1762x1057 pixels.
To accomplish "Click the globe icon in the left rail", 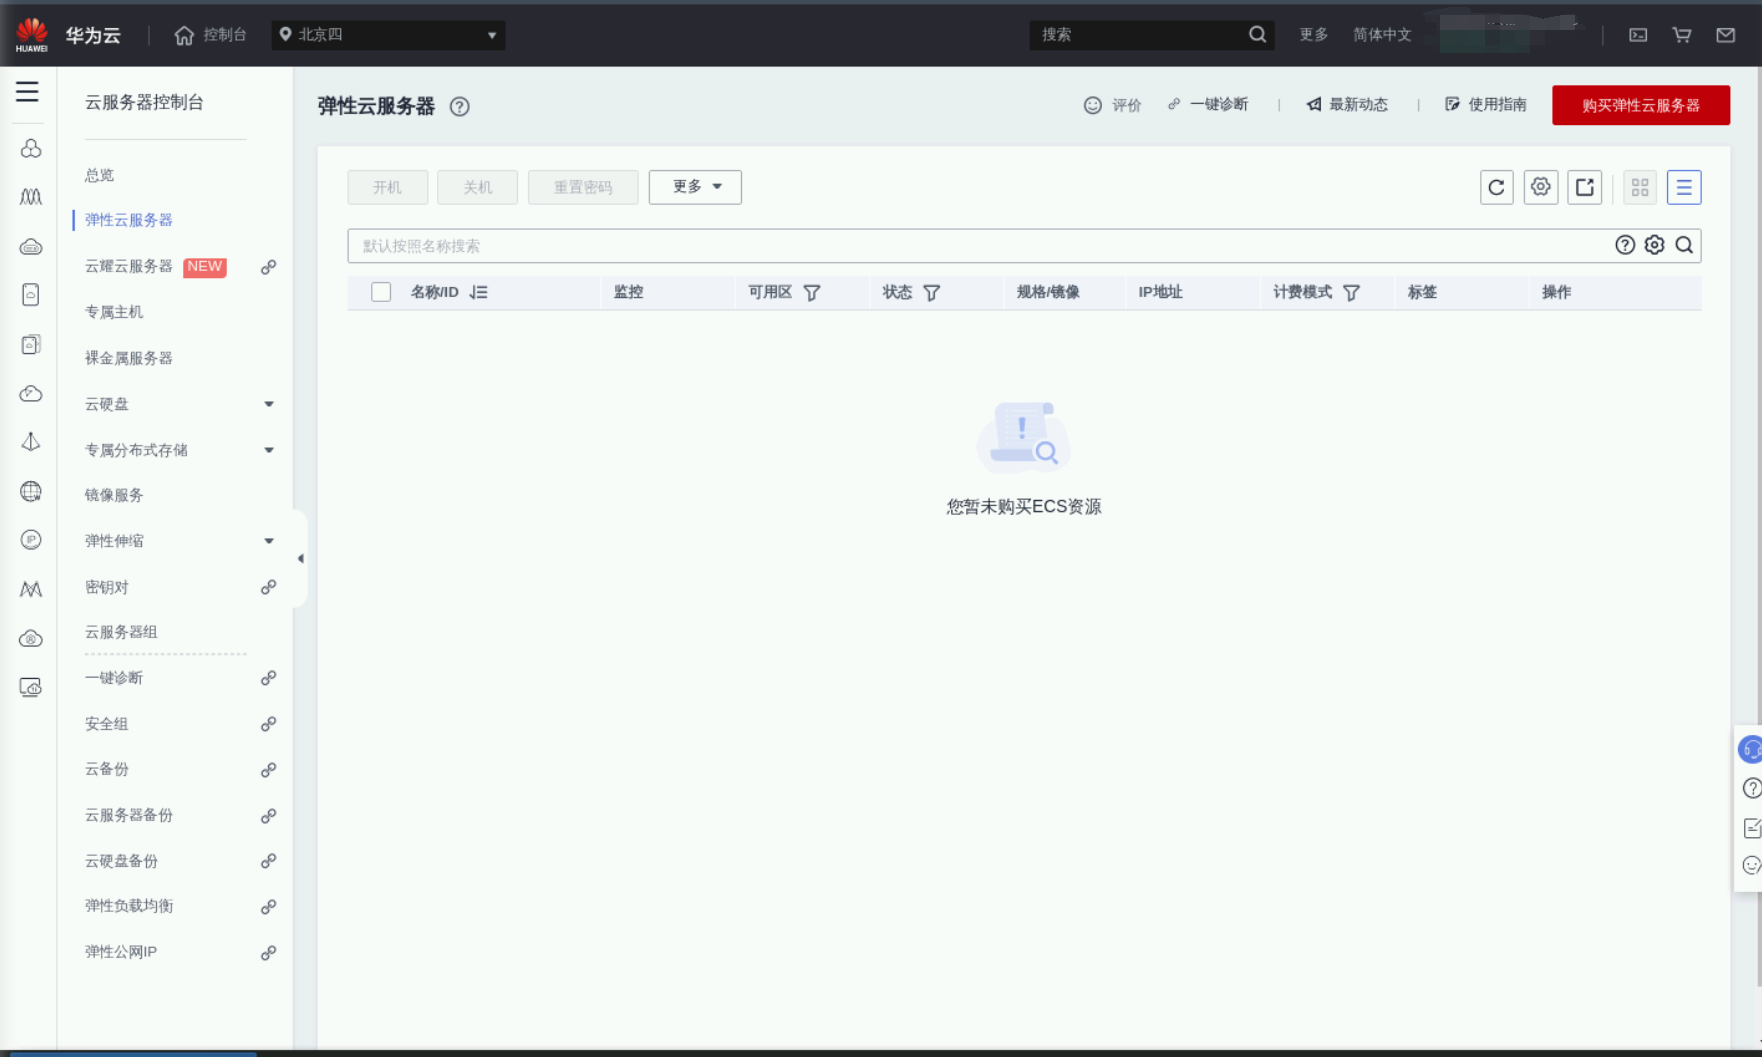I will coord(31,491).
